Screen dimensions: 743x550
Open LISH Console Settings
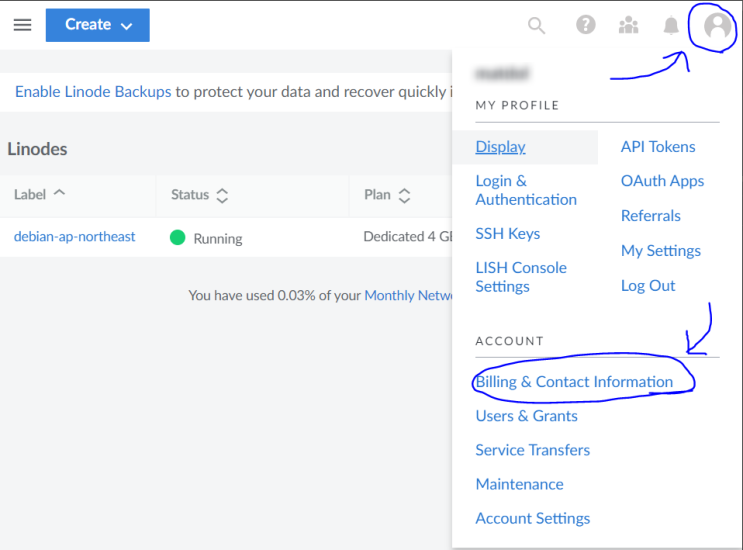tap(521, 277)
